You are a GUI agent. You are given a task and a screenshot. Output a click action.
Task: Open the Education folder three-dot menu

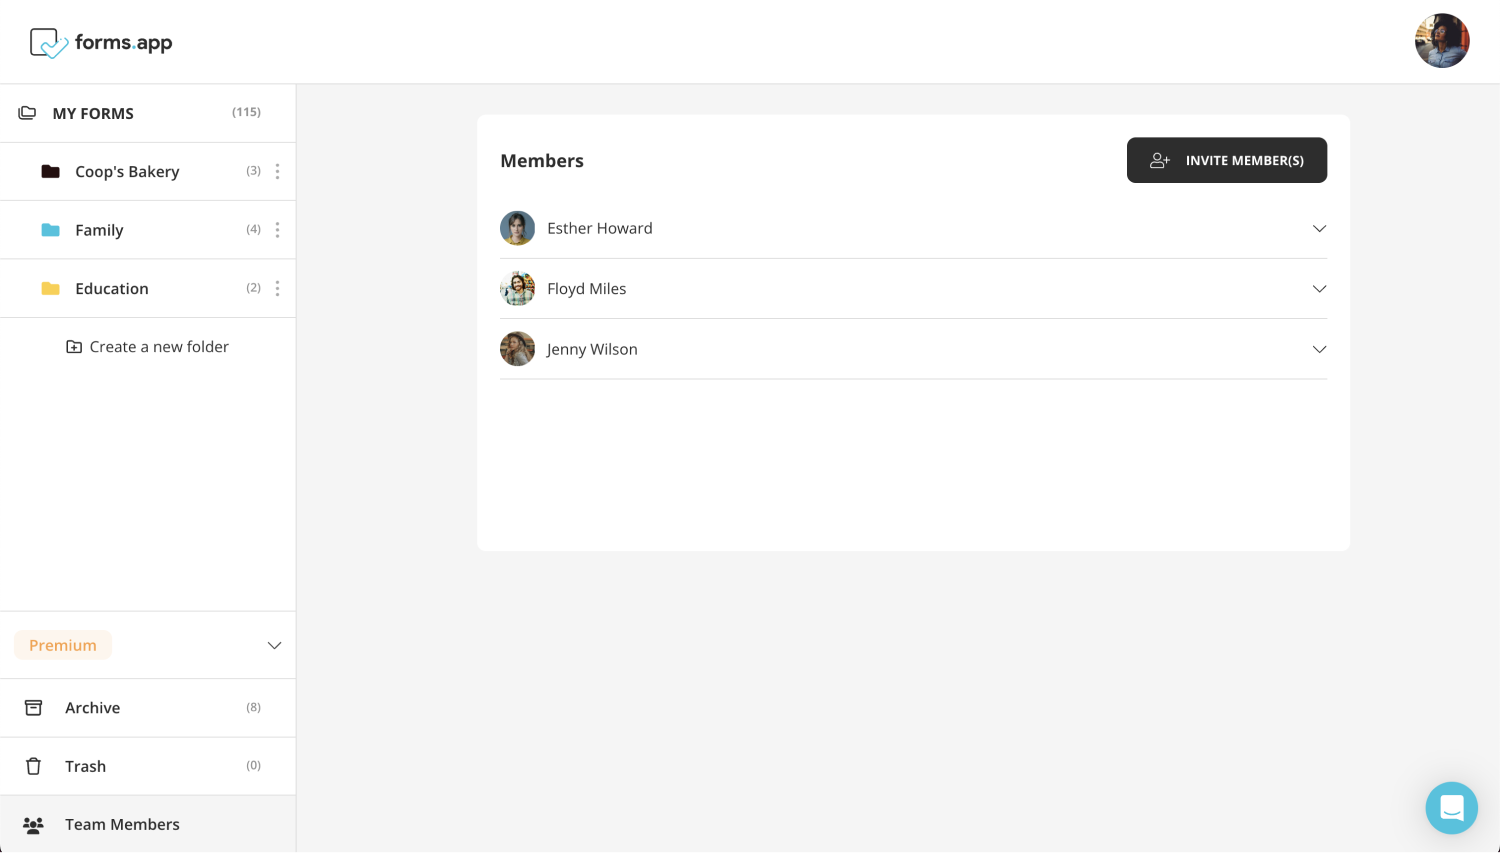(x=277, y=288)
